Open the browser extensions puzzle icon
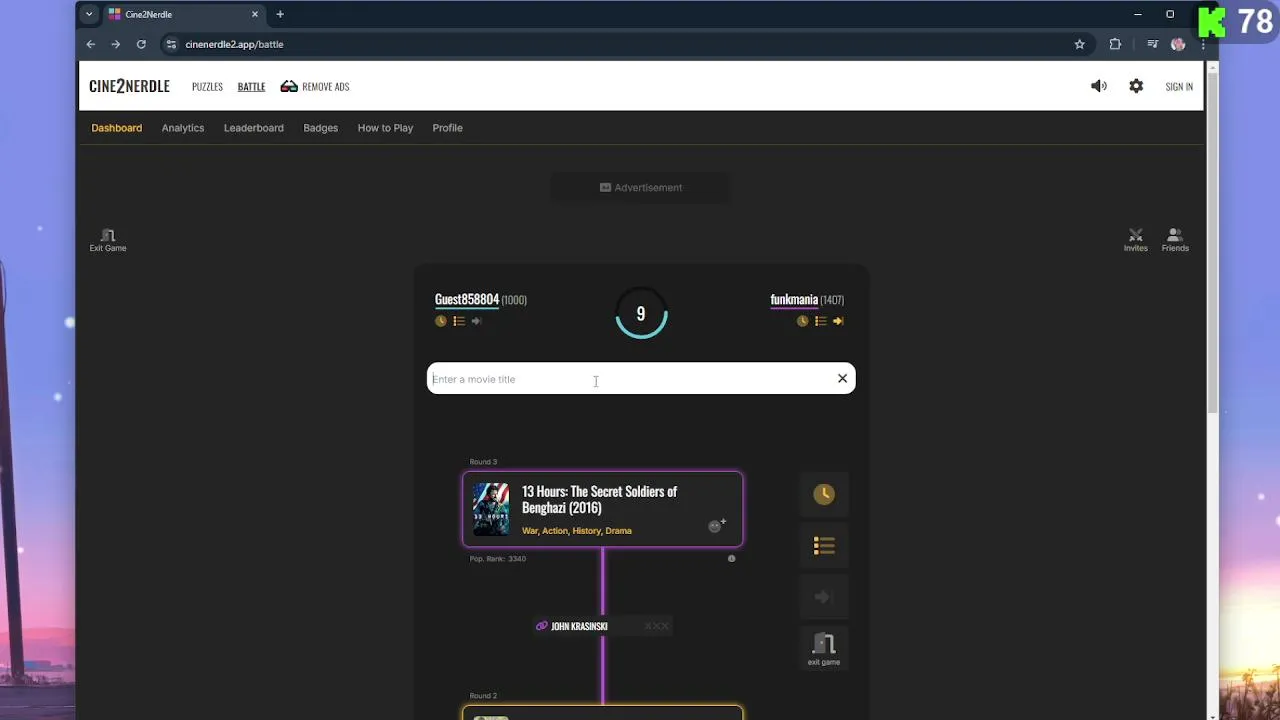Image resolution: width=1280 pixels, height=720 pixels. [1115, 44]
